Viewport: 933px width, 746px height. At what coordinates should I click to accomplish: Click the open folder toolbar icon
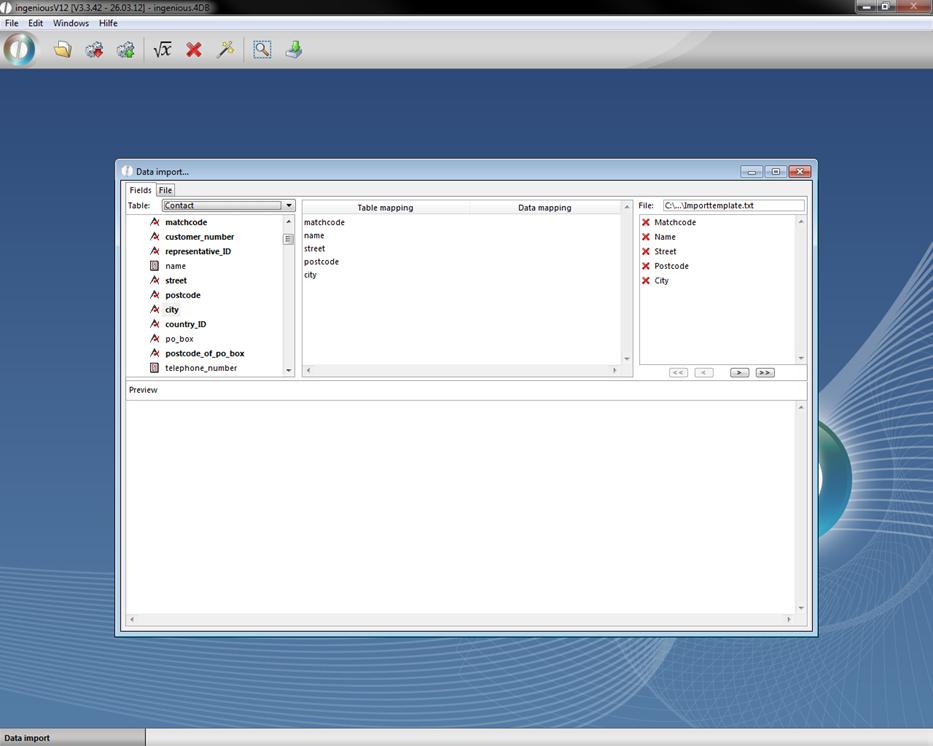click(x=63, y=49)
